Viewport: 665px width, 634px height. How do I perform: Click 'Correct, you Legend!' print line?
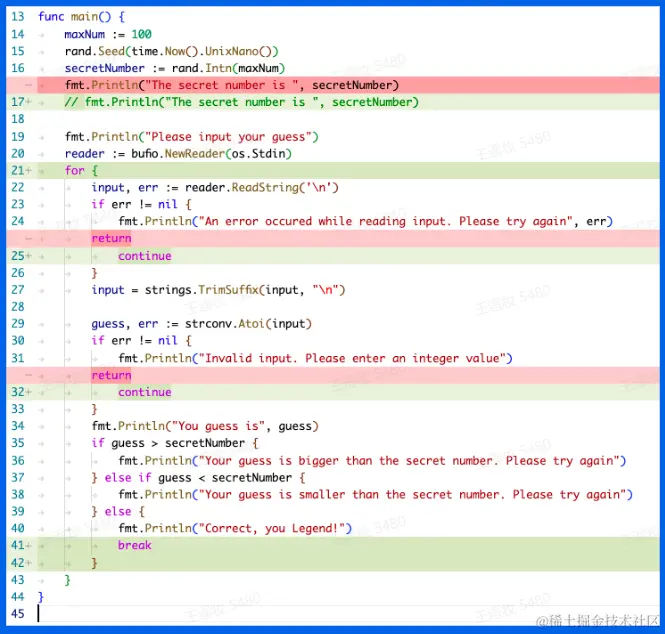(x=235, y=528)
